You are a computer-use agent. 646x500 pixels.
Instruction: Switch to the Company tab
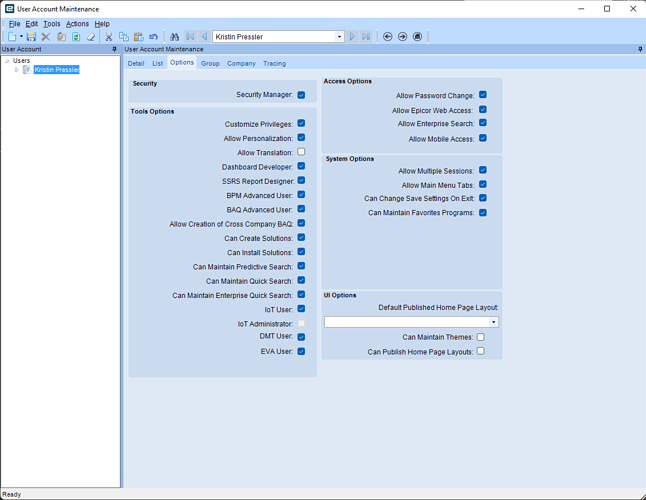tap(241, 63)
